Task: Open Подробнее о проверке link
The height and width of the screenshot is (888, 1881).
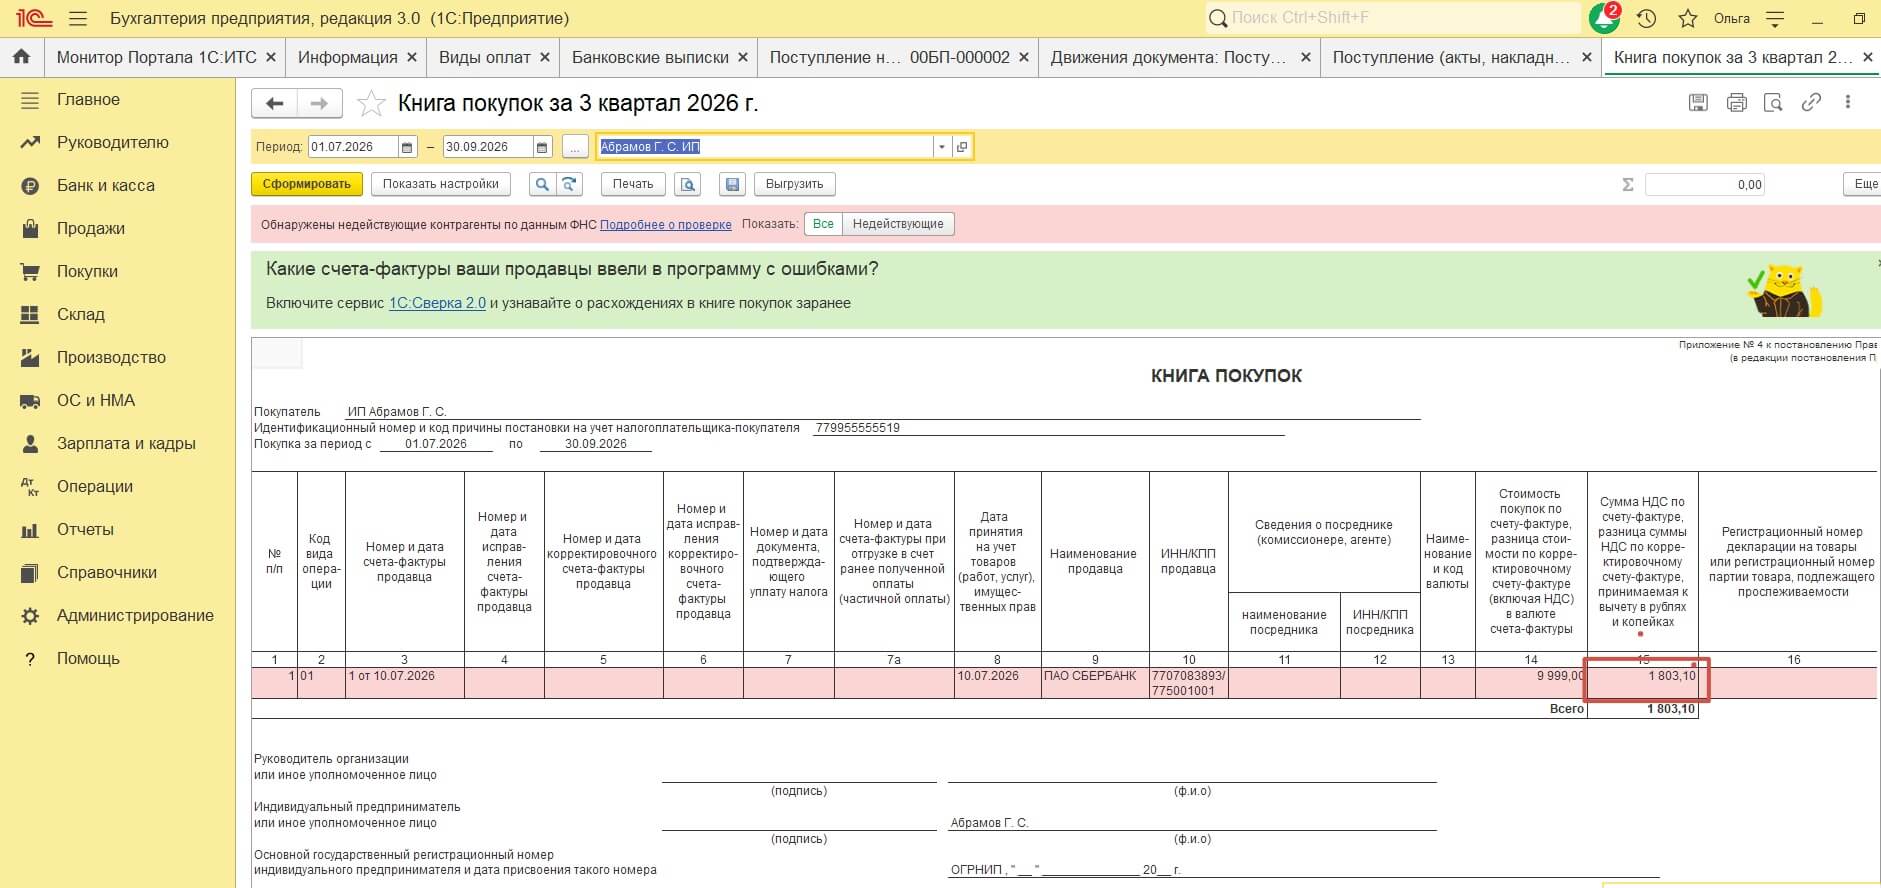Action: coord(666,225)
